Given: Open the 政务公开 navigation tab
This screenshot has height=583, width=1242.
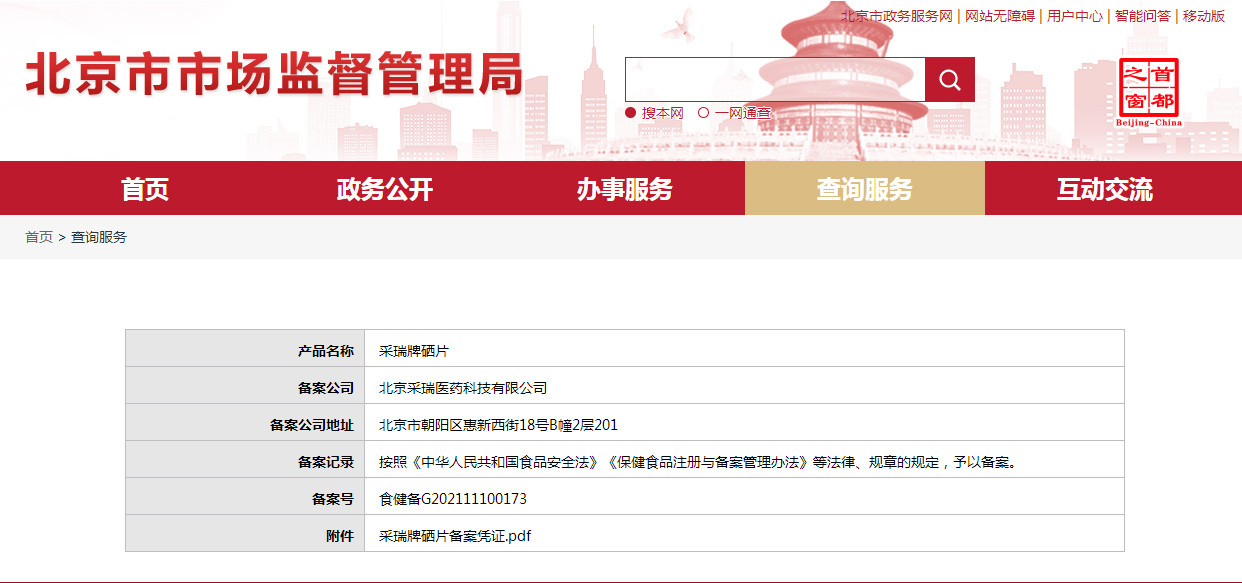Looking at the screenshot, I should 385,188.
